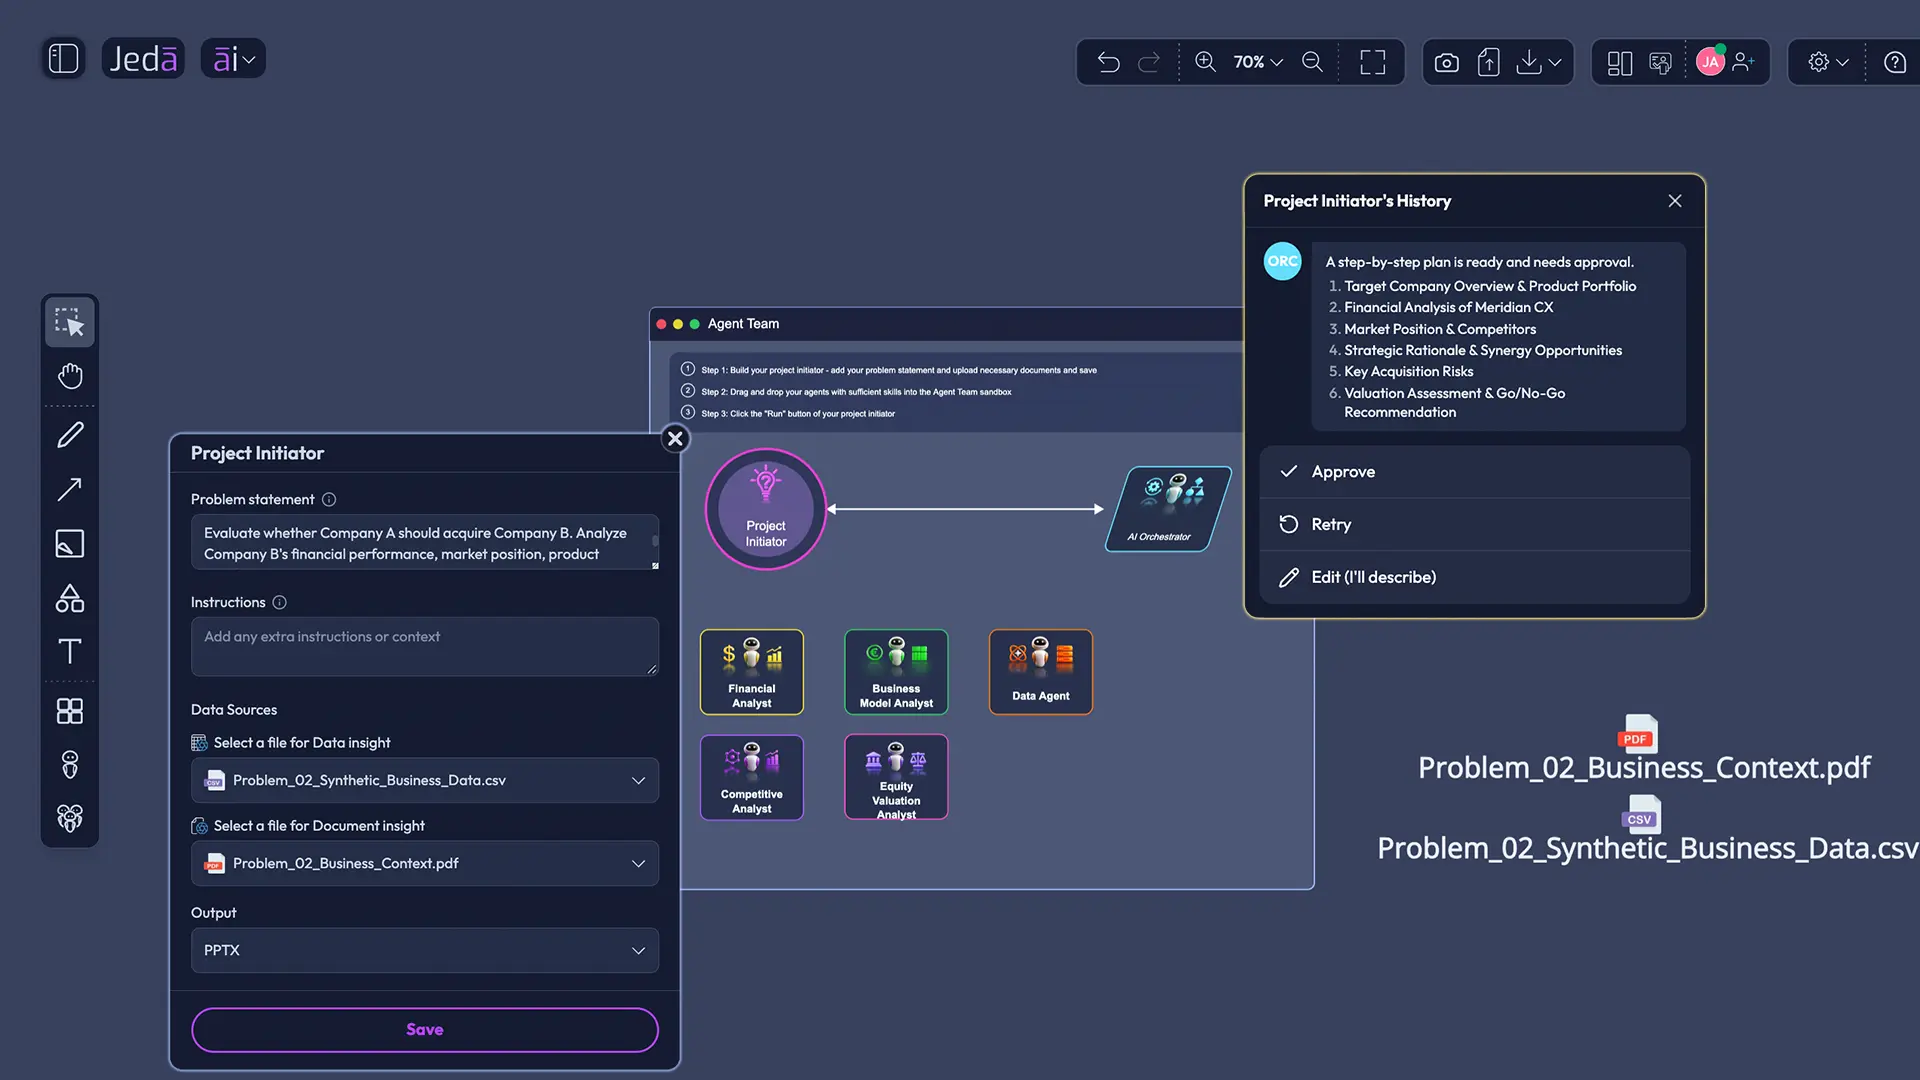Image resolution: width=1920 pixels, height=1080 pixels.
Task: Save the Project Initiator settings
Action: [424, 1029]
